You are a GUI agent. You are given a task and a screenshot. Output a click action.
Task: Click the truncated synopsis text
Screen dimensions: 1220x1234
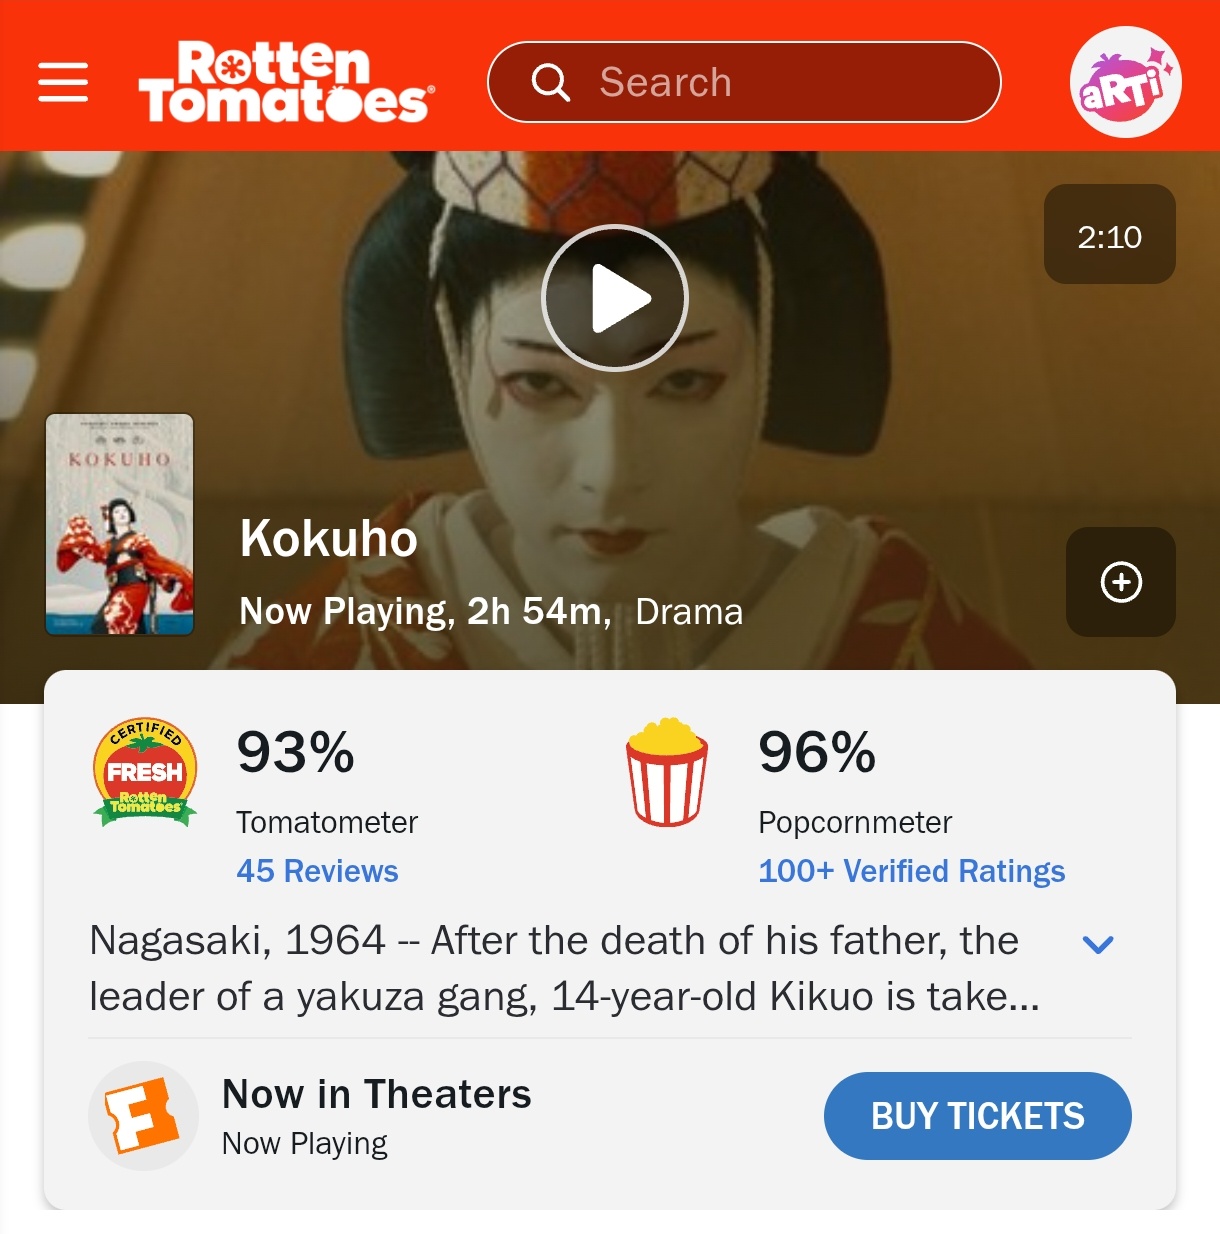565,968
